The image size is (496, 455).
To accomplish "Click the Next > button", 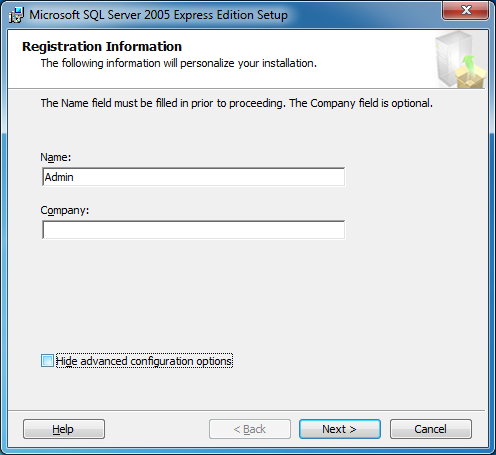I will click(x=340, y=429).
